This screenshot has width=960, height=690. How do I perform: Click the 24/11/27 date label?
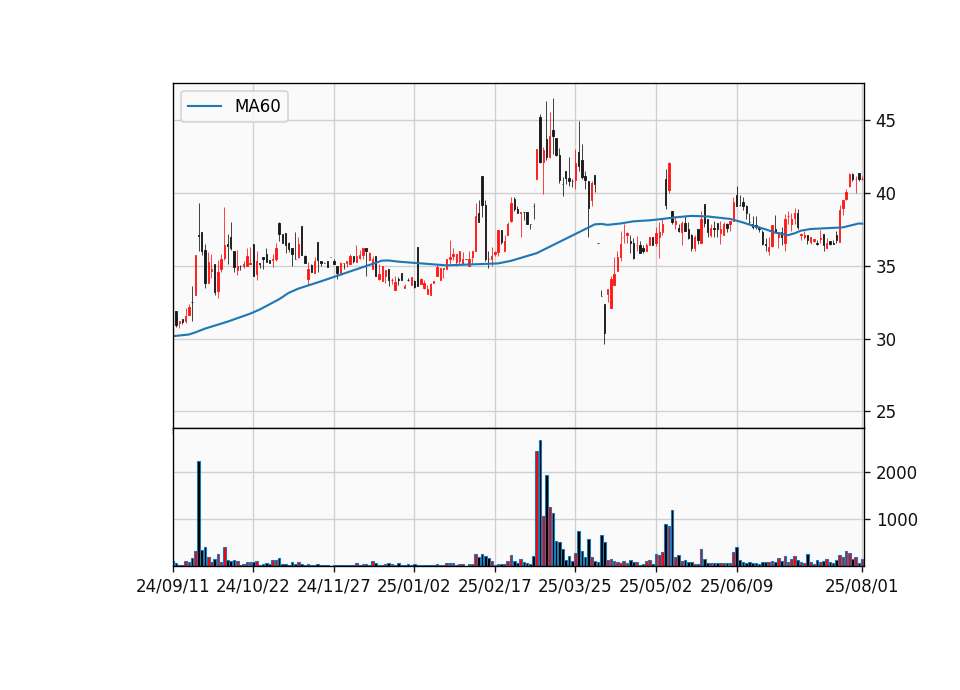click(x=334, y=586)
